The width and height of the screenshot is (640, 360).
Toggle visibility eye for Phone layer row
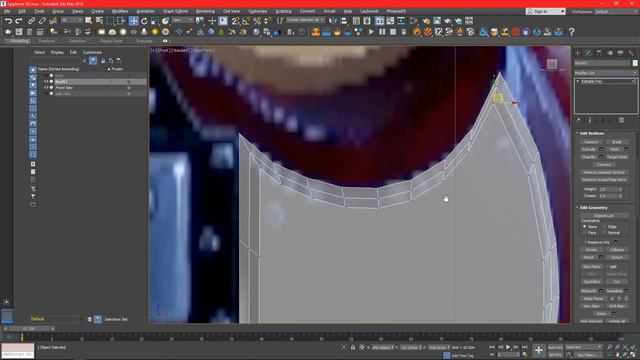46,88
